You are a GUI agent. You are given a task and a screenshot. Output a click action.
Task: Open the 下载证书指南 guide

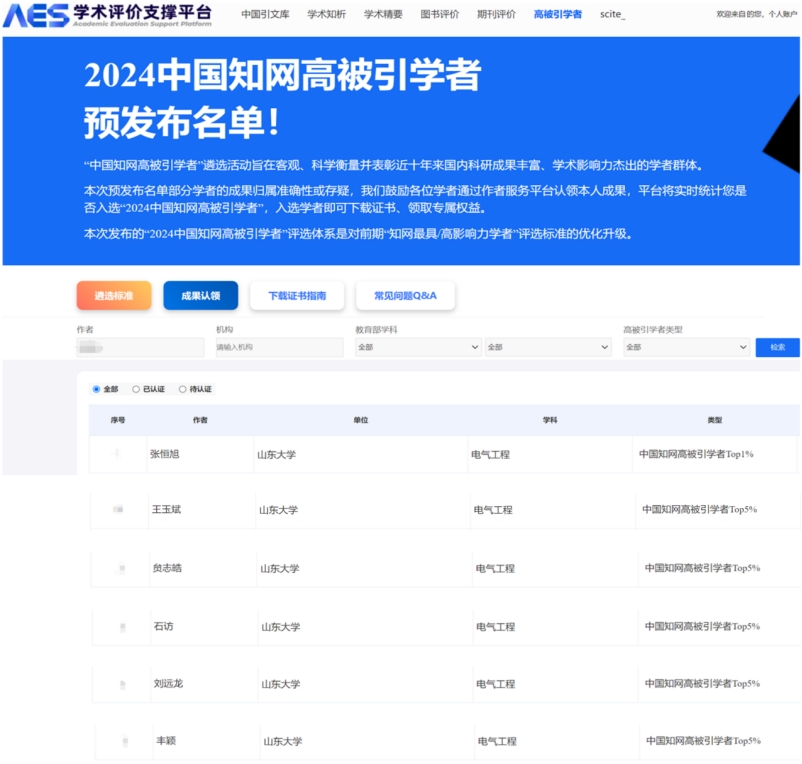coord(297,296)
